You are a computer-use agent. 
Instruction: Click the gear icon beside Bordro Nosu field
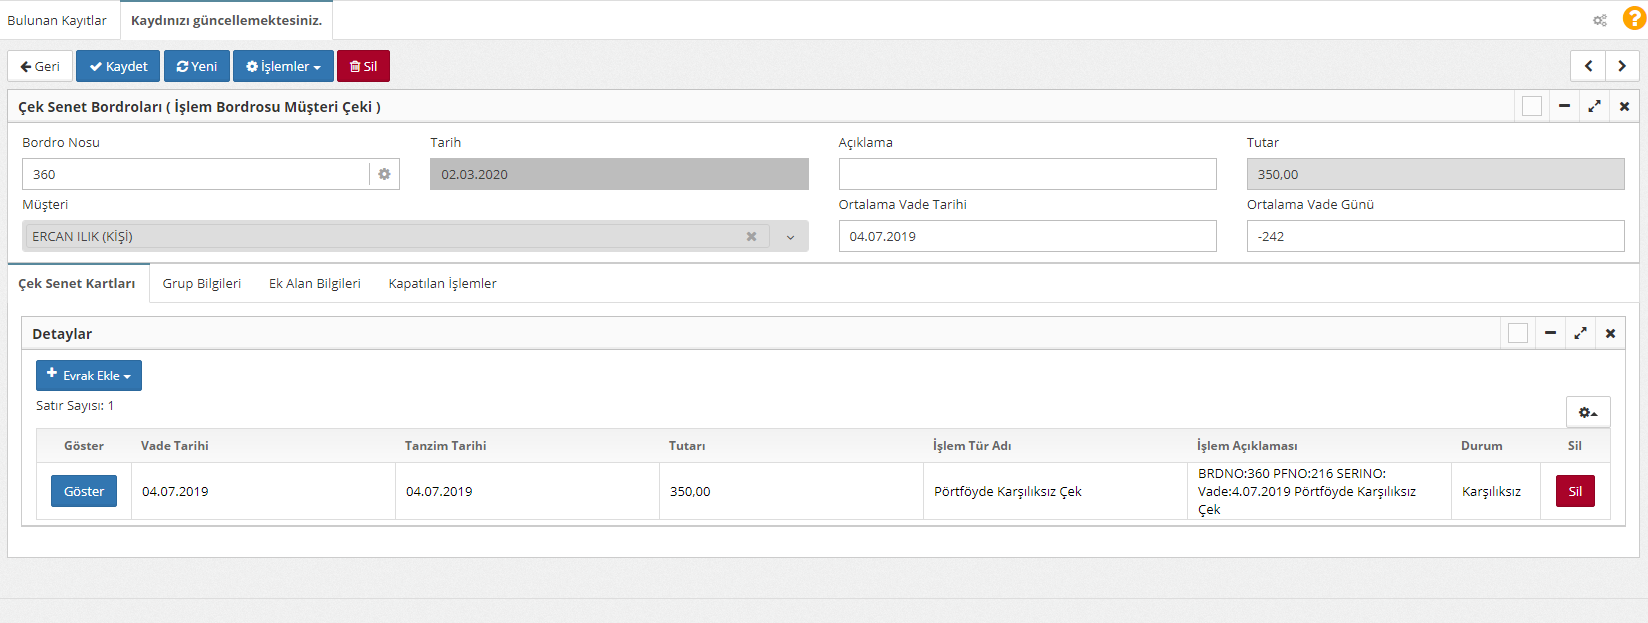(x=384, y=174)
